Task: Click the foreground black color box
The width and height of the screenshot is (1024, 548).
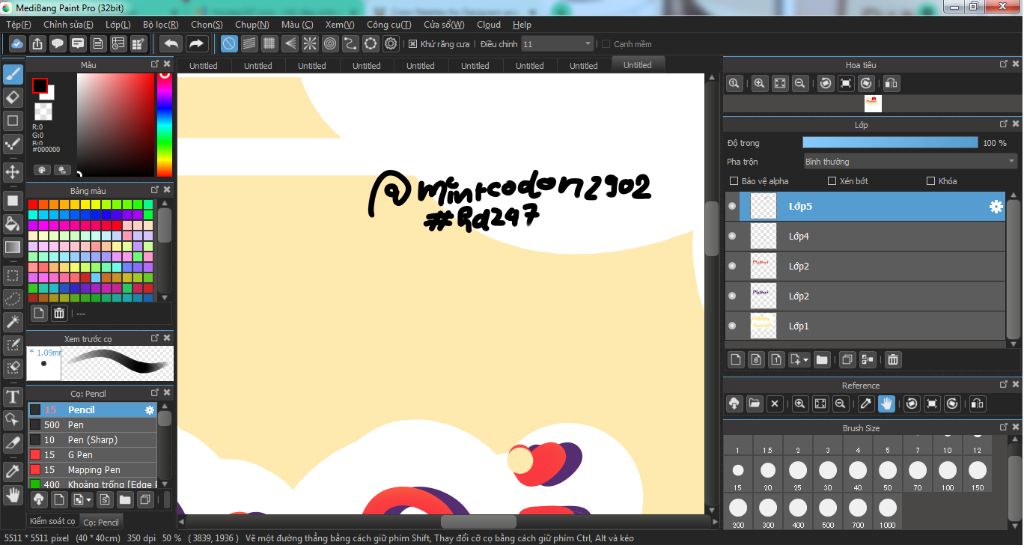Action: (40, 86)
